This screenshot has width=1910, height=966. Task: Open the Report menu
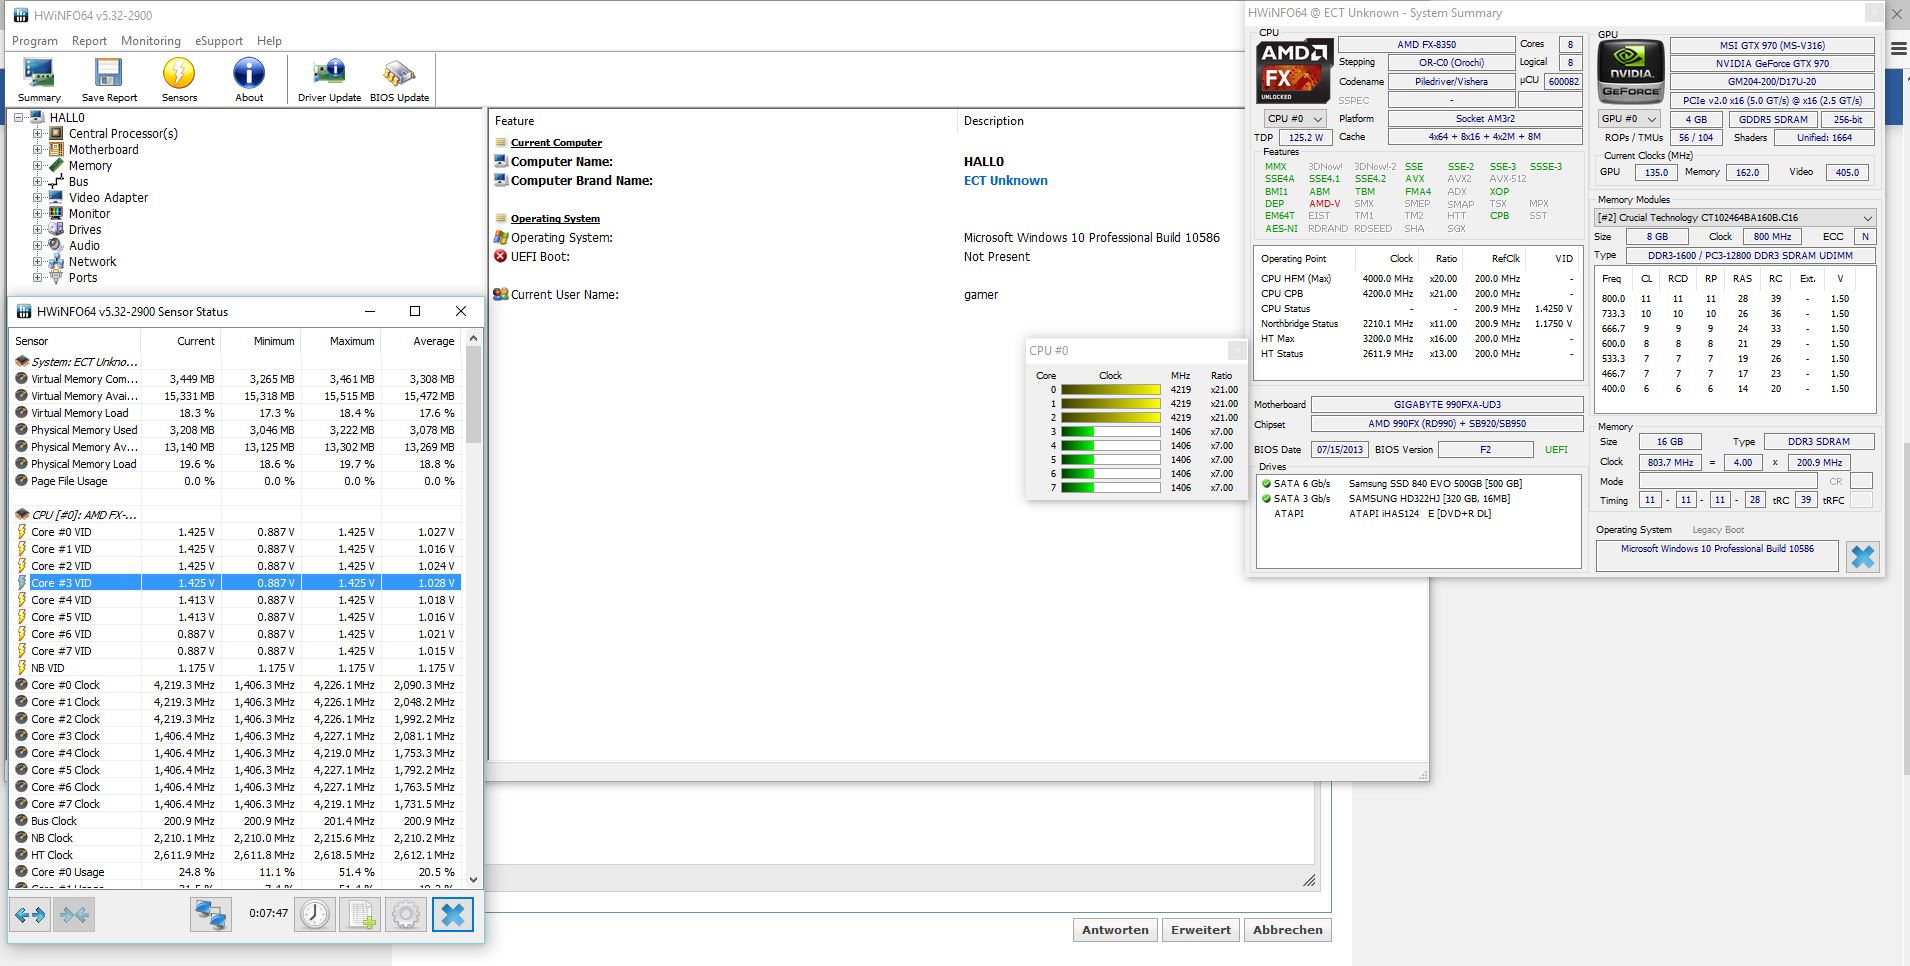click(x=89, y=41)
